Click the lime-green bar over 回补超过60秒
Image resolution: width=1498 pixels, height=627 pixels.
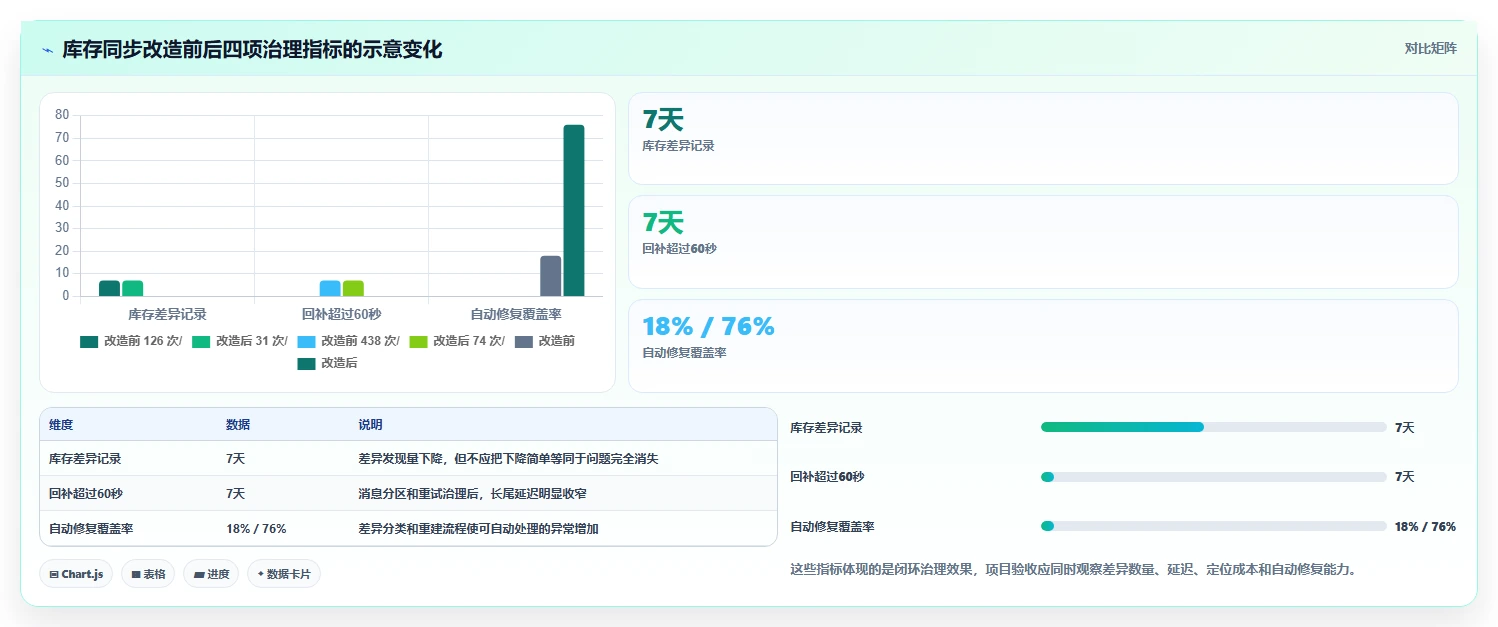pos(353,288)
